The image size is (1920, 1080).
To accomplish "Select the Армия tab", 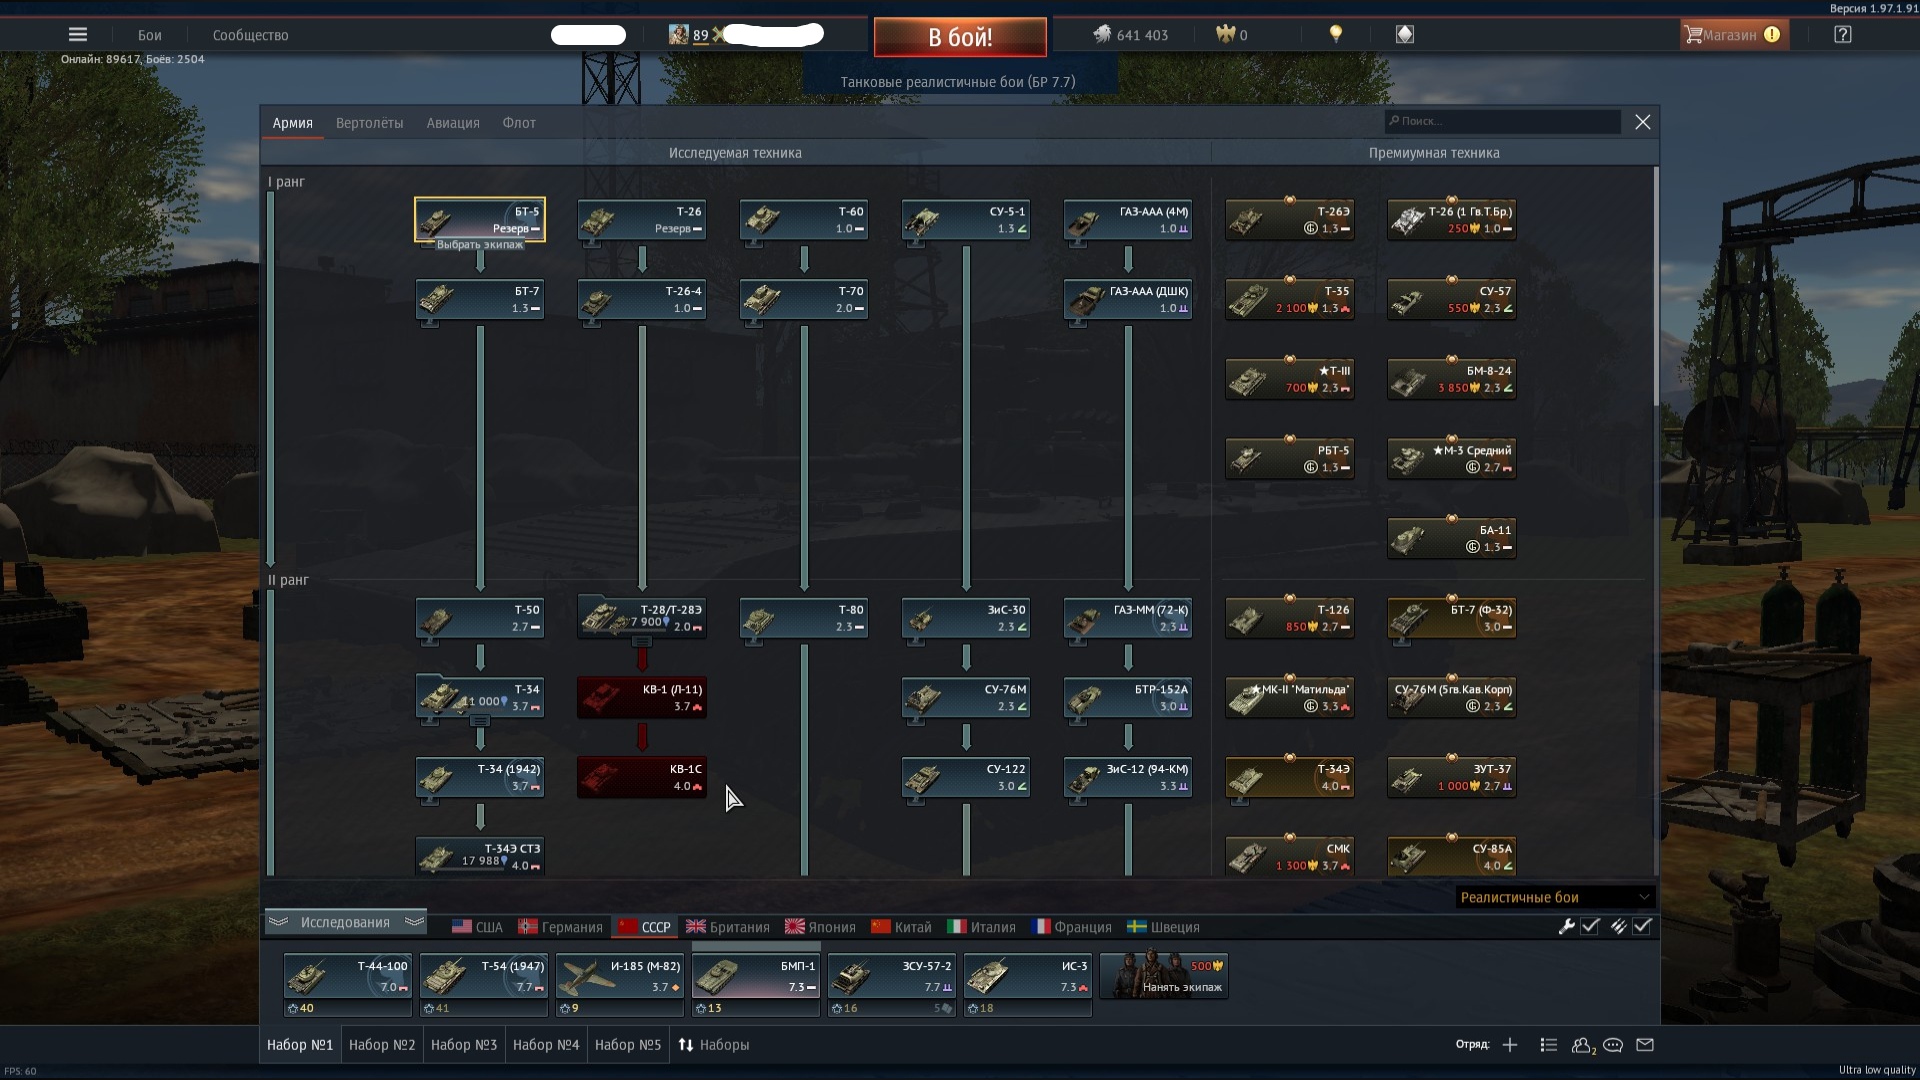I will tap(293, 123).
